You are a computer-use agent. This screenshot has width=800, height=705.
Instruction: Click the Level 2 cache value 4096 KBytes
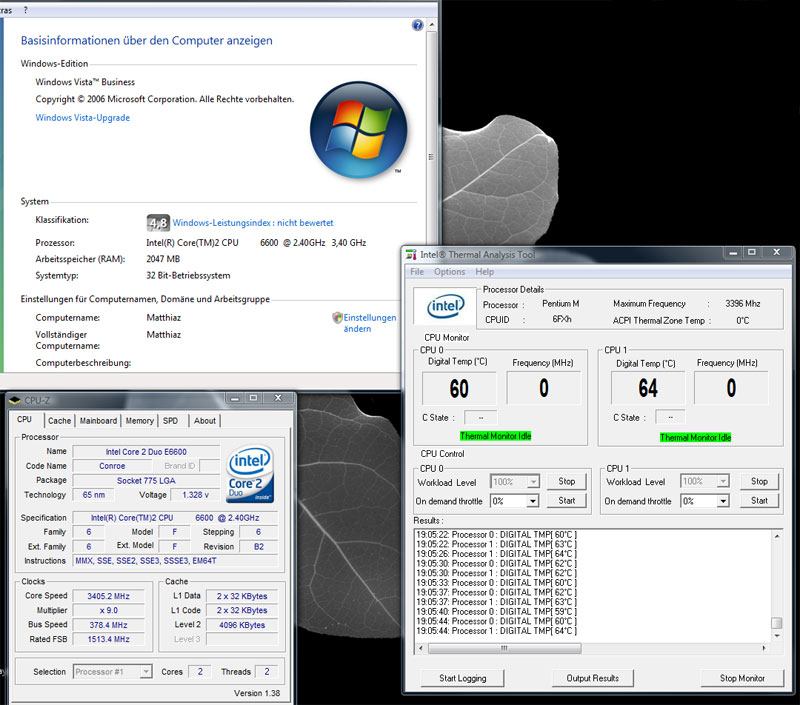[x=242, y=625]
